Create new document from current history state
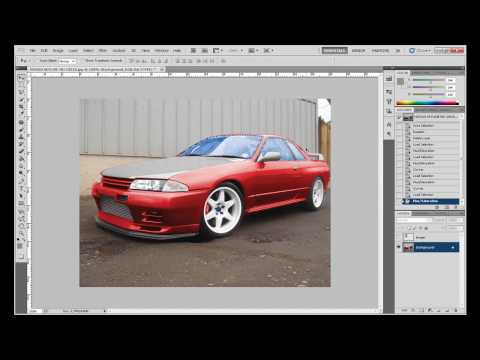The height and width of the screenshot is (360, 480). pos(437,207)
